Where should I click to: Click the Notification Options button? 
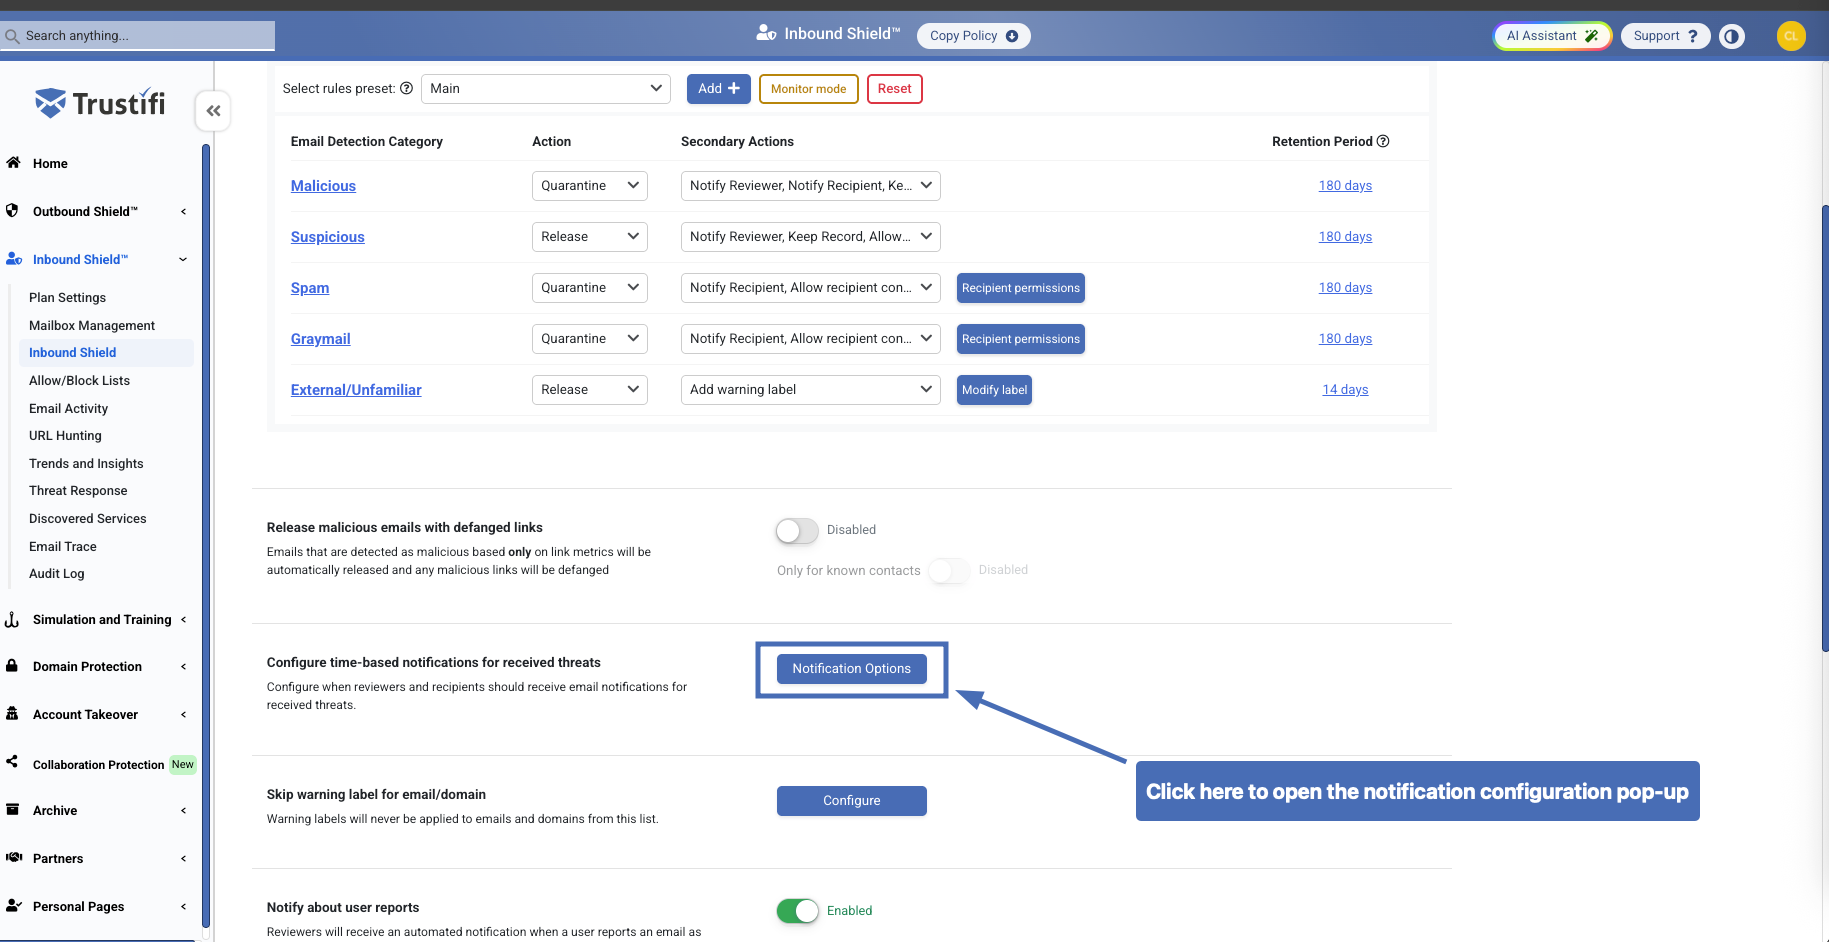(x=852, y=669)
